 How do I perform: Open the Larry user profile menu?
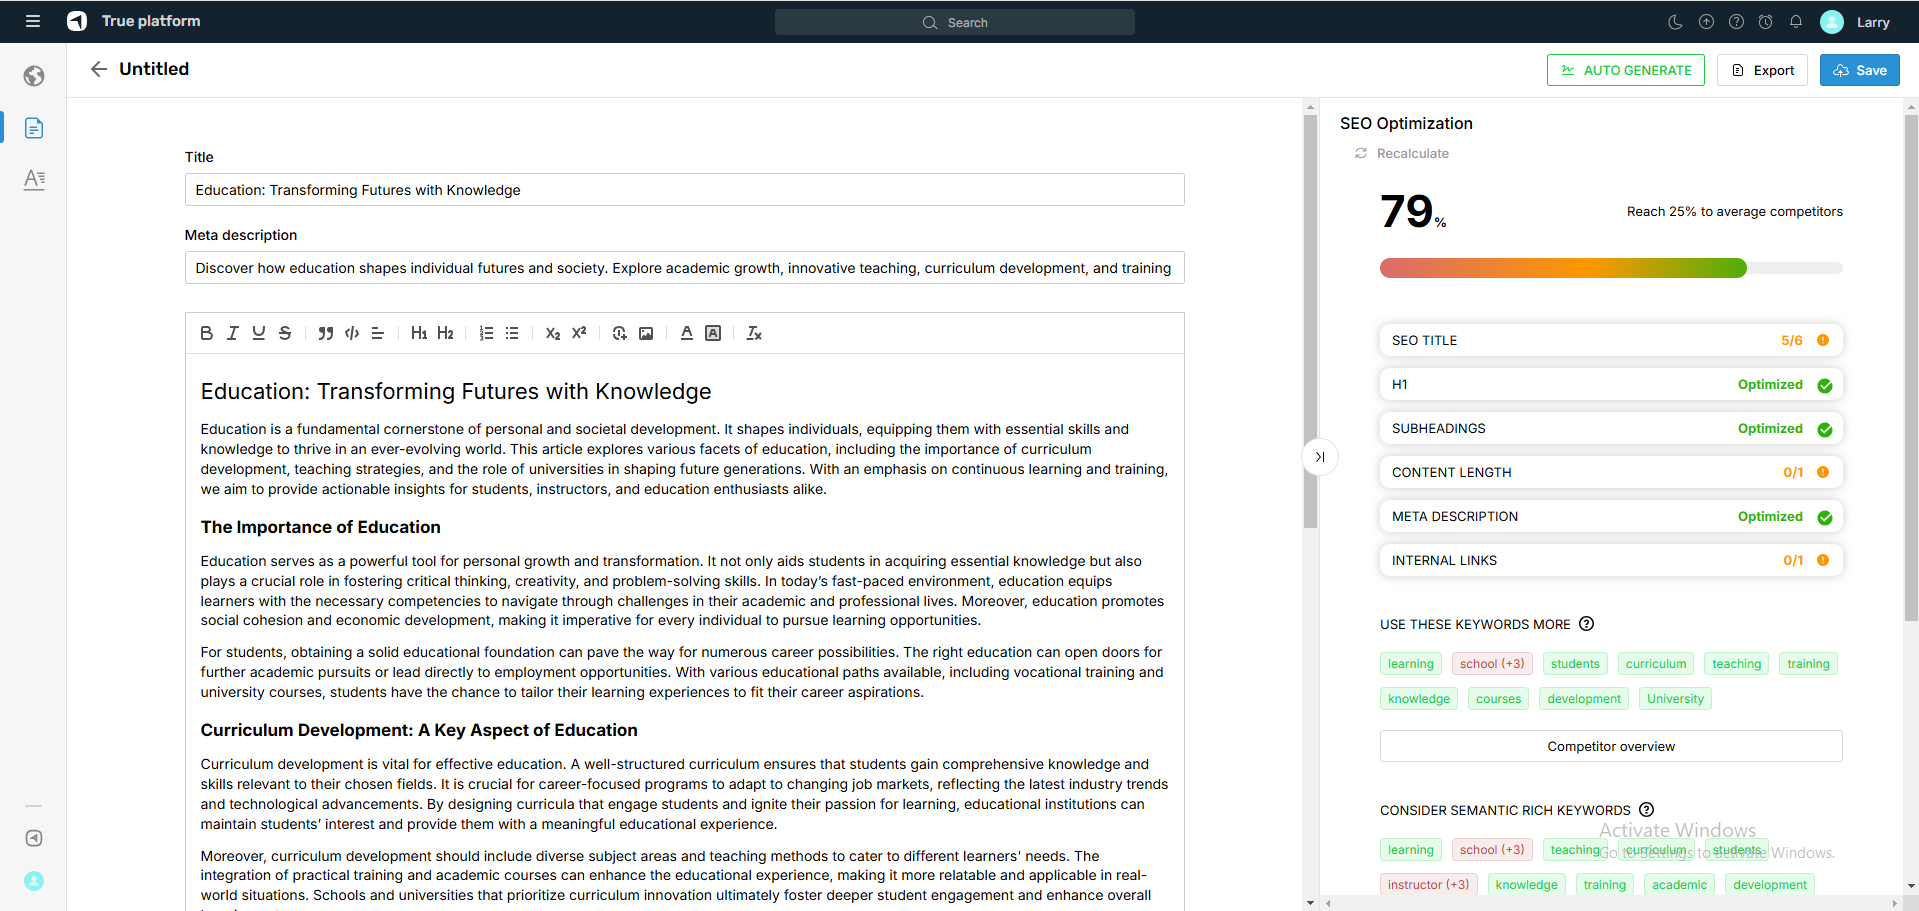coord(1856,22)
